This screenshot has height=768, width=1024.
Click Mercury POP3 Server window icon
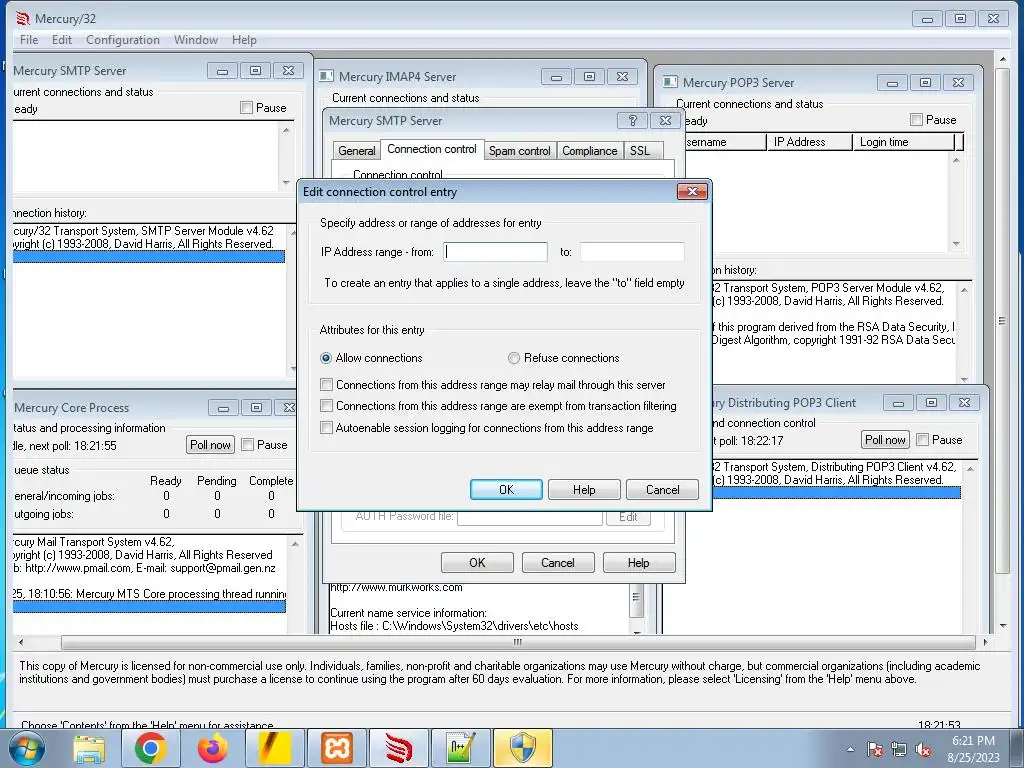coord(670,82)
